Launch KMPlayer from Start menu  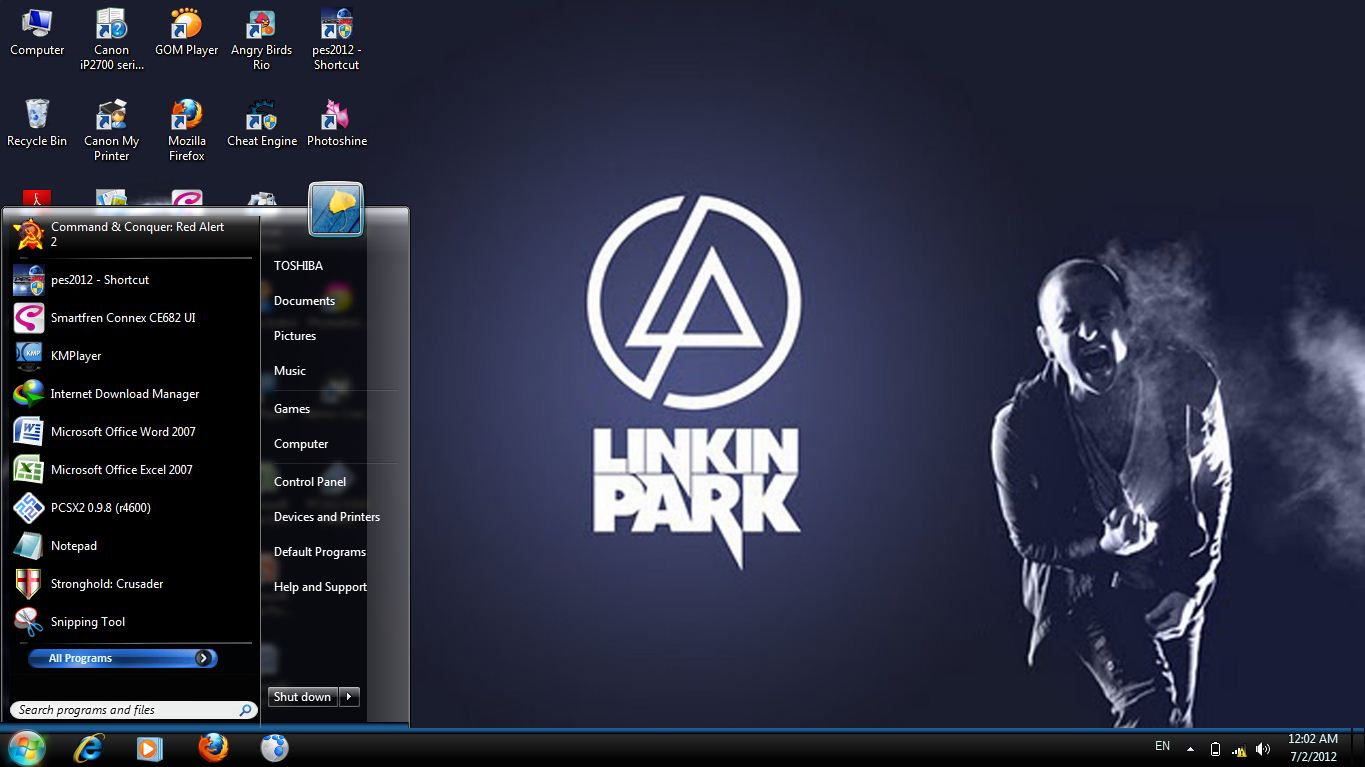coord(133,356)
